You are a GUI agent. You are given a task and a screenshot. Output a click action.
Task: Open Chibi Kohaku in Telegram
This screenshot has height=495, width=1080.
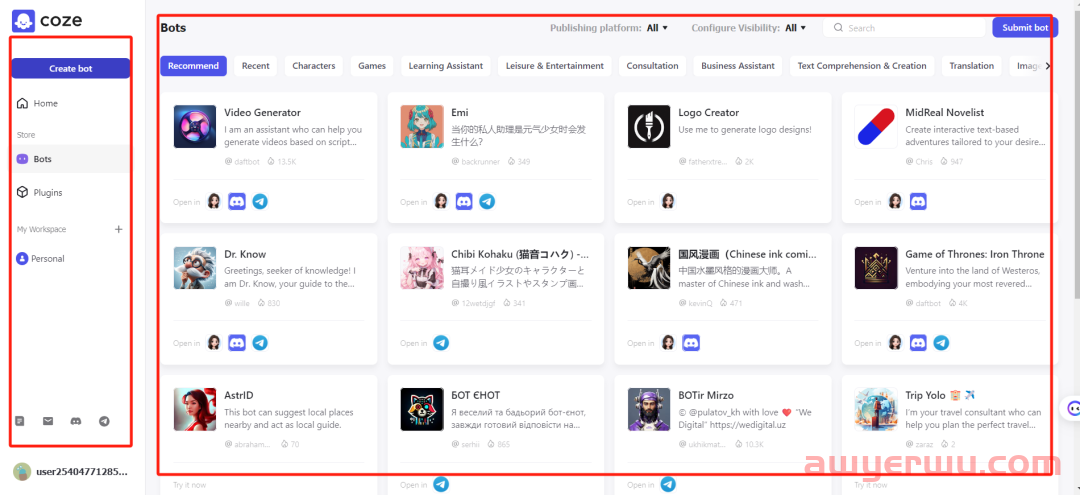442,343
